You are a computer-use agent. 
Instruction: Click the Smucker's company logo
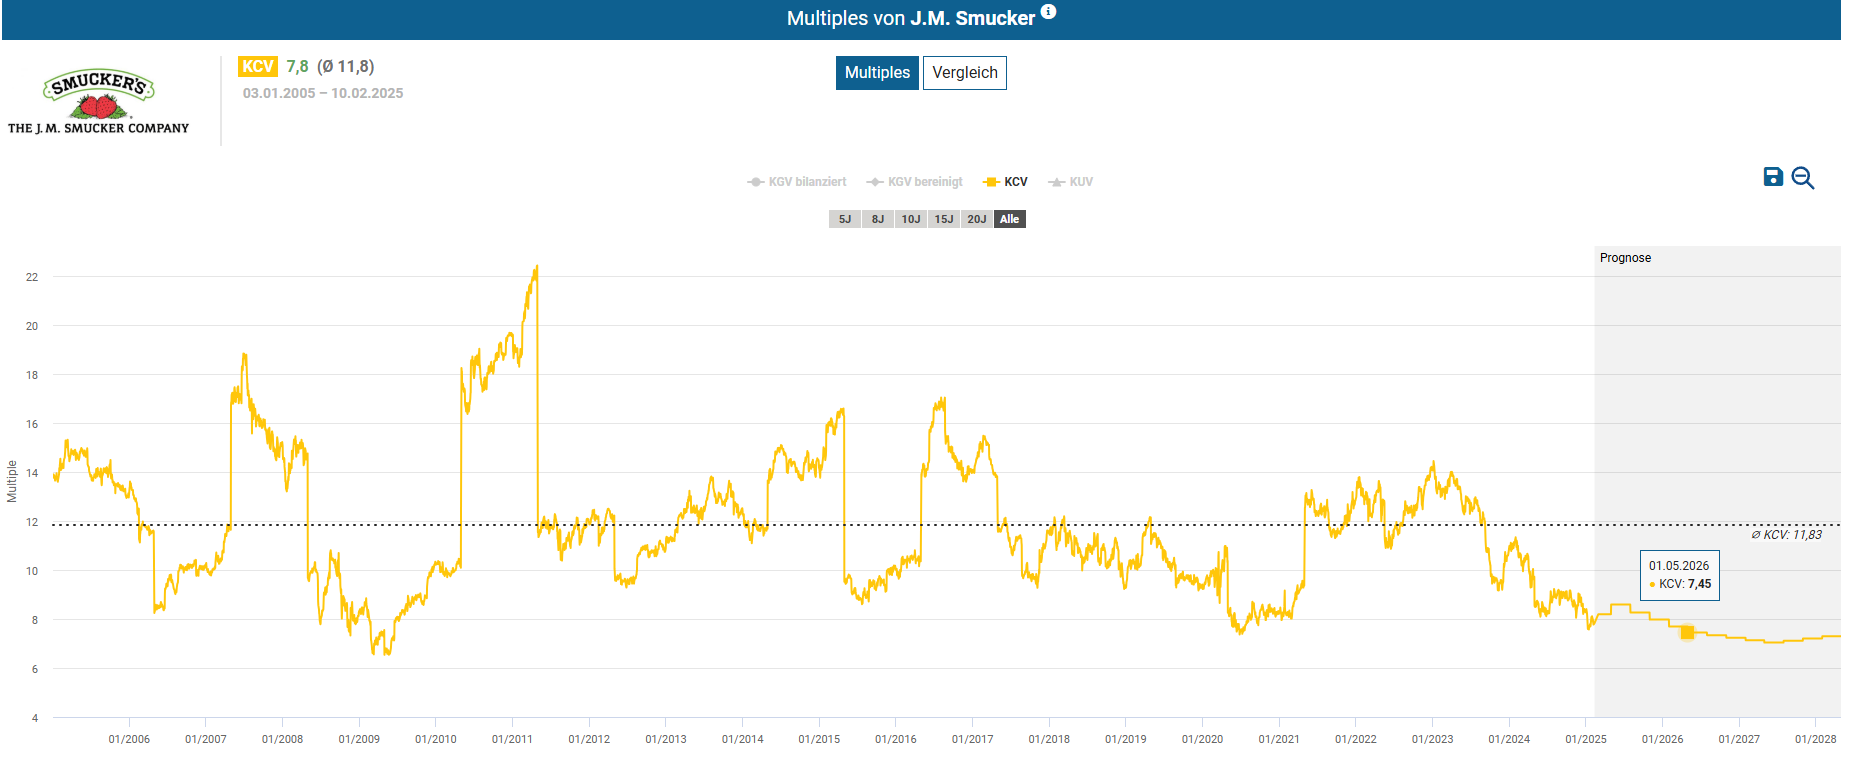98,102
